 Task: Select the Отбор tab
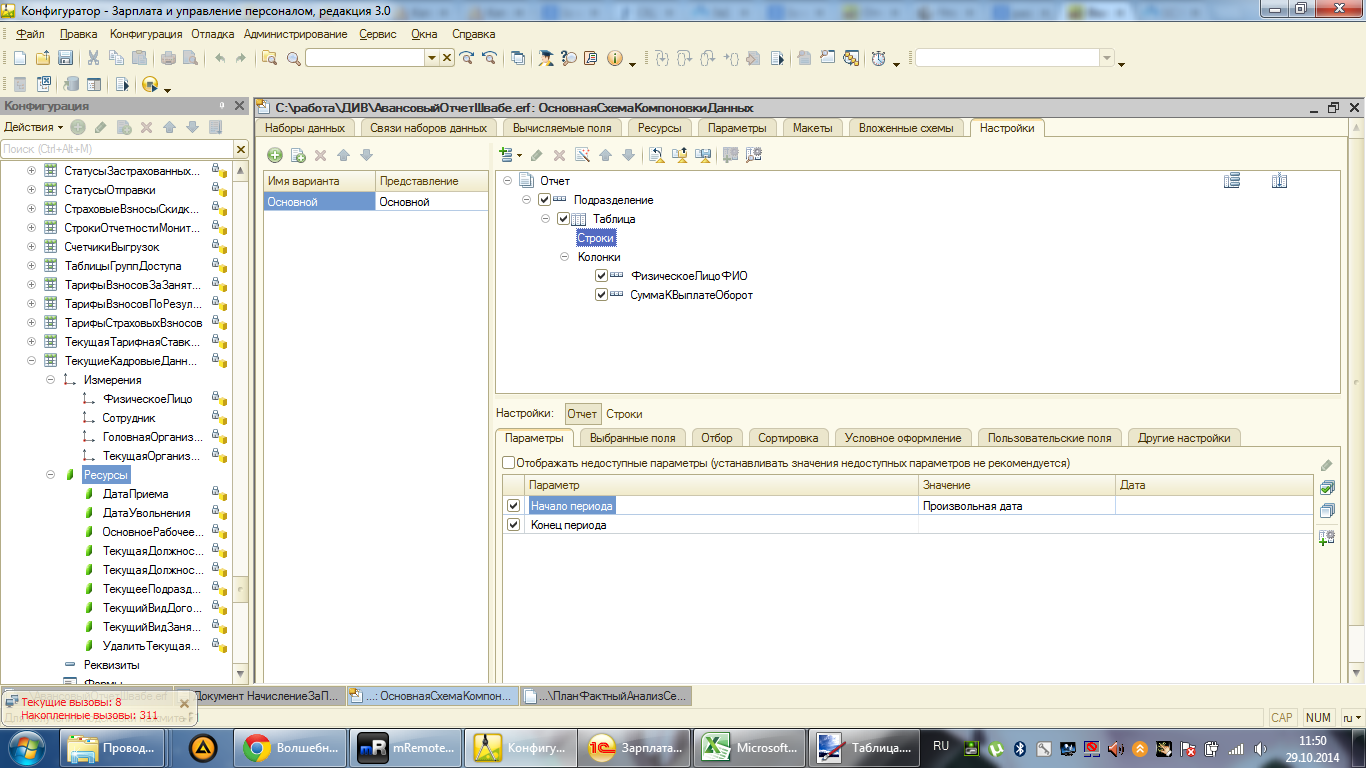click(x=716, y=438)
